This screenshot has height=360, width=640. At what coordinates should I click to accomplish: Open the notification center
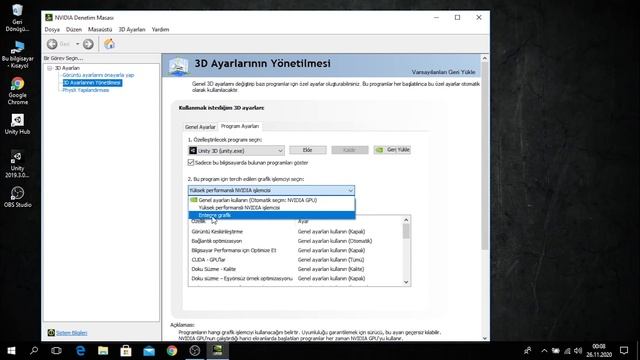pyautogui.click(x=624, y=351)
